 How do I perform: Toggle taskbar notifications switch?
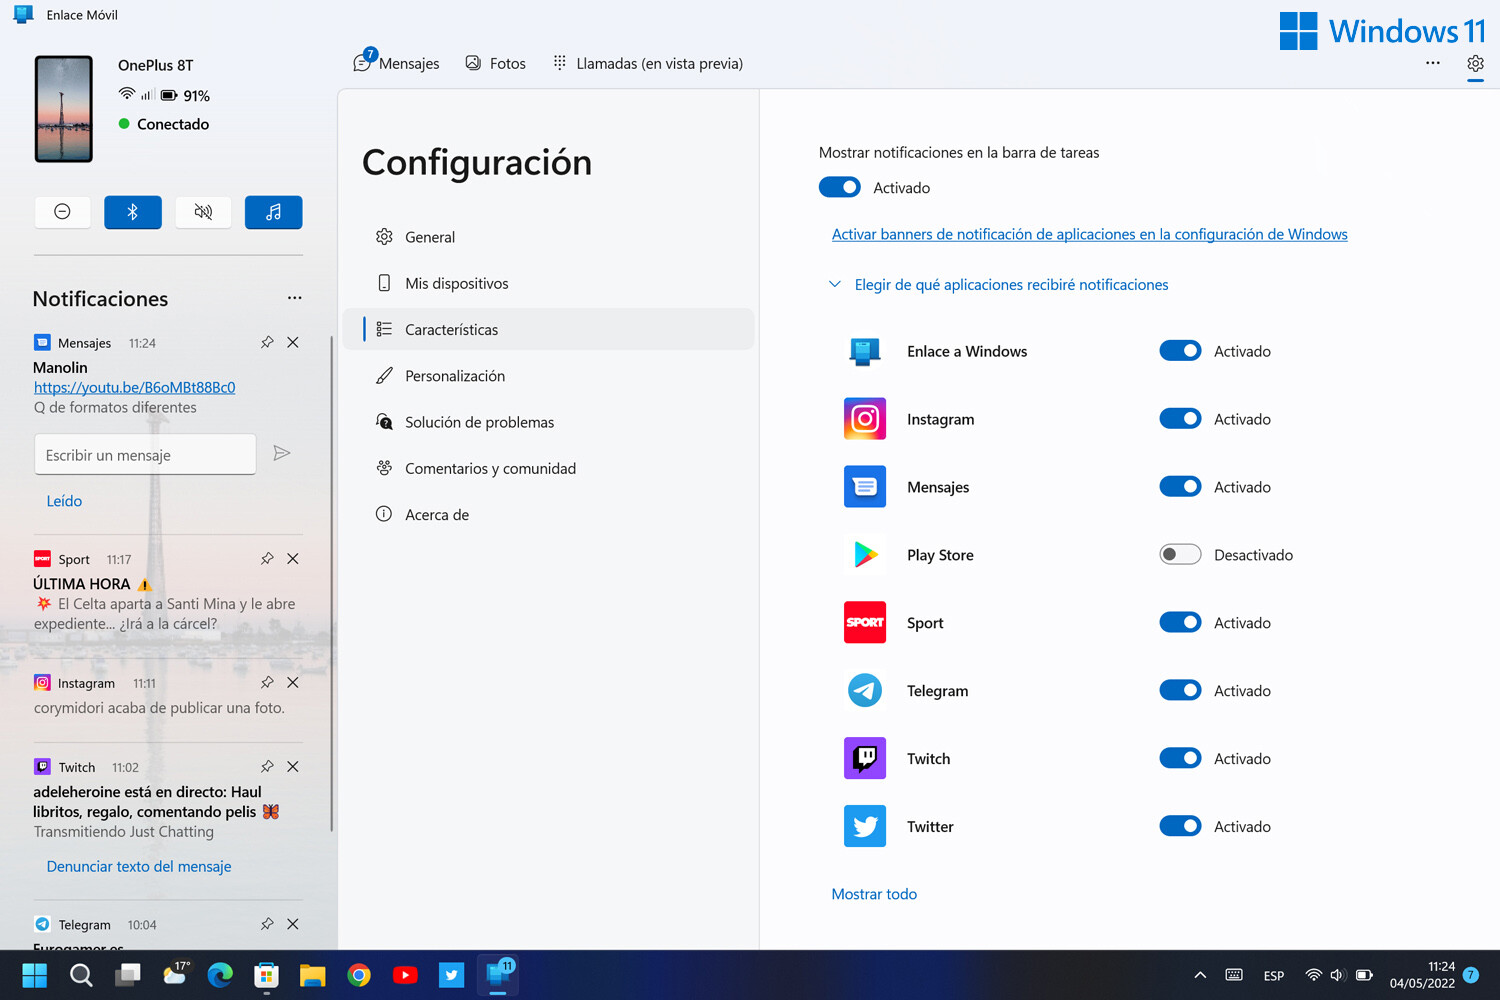(x=840, y=187)
